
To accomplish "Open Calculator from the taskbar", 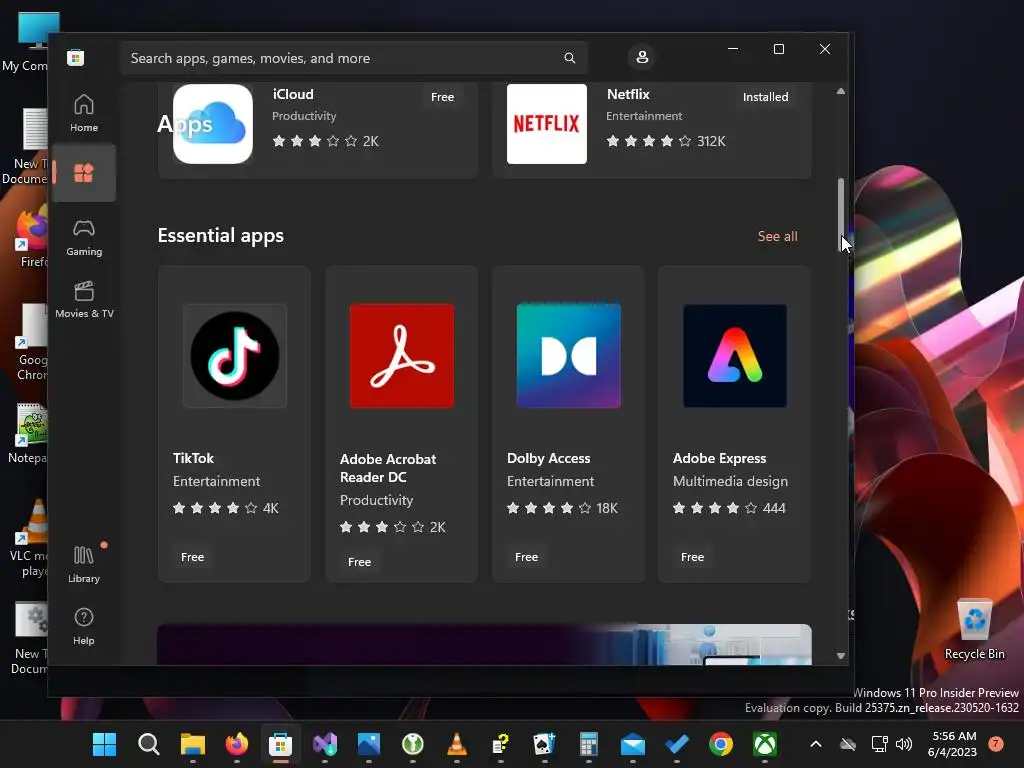I will (x=588, y=744).
